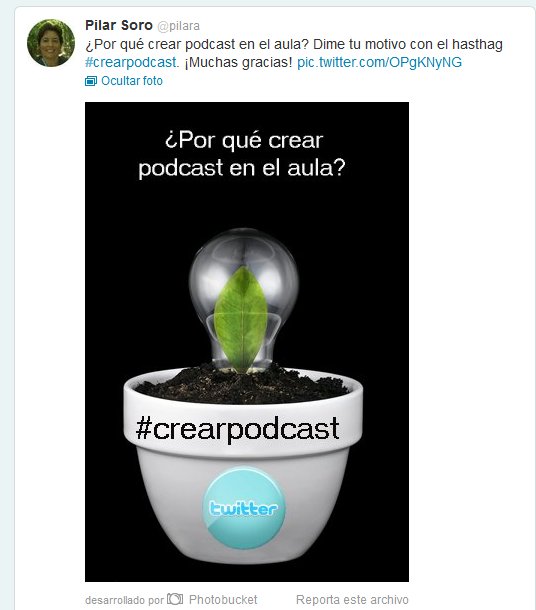Click the white flowerpot bowl in the photo
The height and width of the screenshot is (610, 536).
[x=243, y=467]
